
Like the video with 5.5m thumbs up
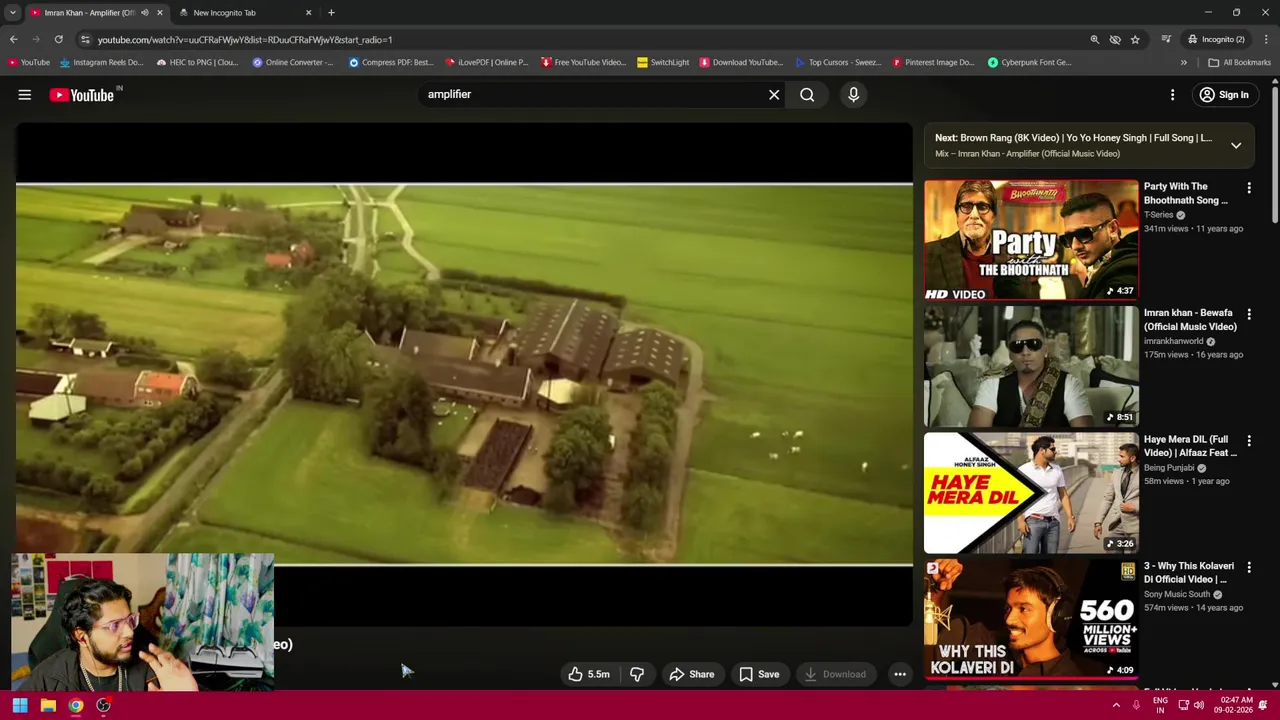(x=589, y=674)
